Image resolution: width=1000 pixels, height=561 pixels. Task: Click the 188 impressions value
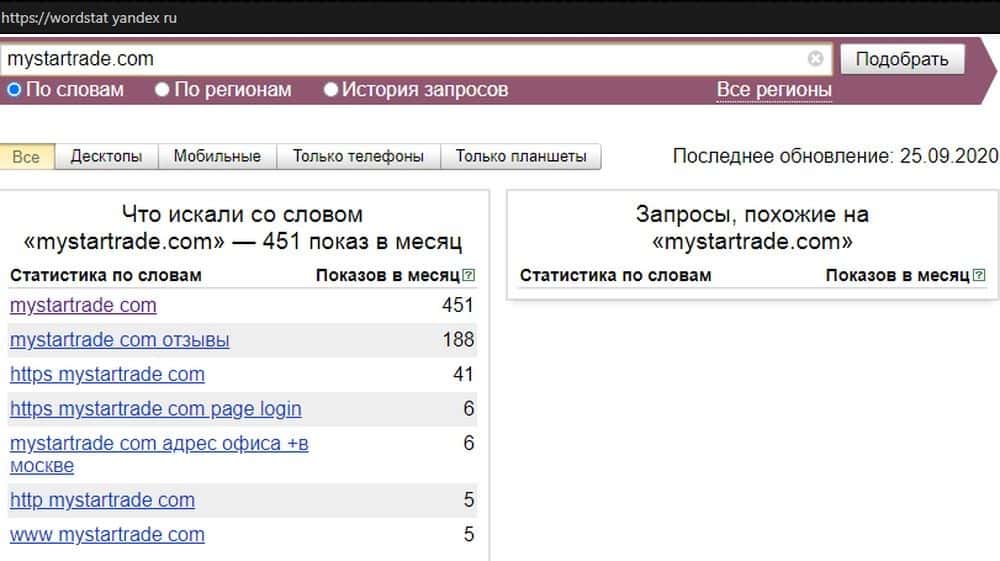(x=458, y=340)
